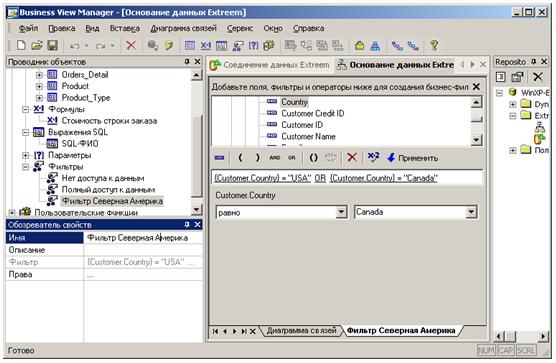Screen dimensions: 556x363
Task: Click the Имя property value field
Action: click(x=143, y=238)
